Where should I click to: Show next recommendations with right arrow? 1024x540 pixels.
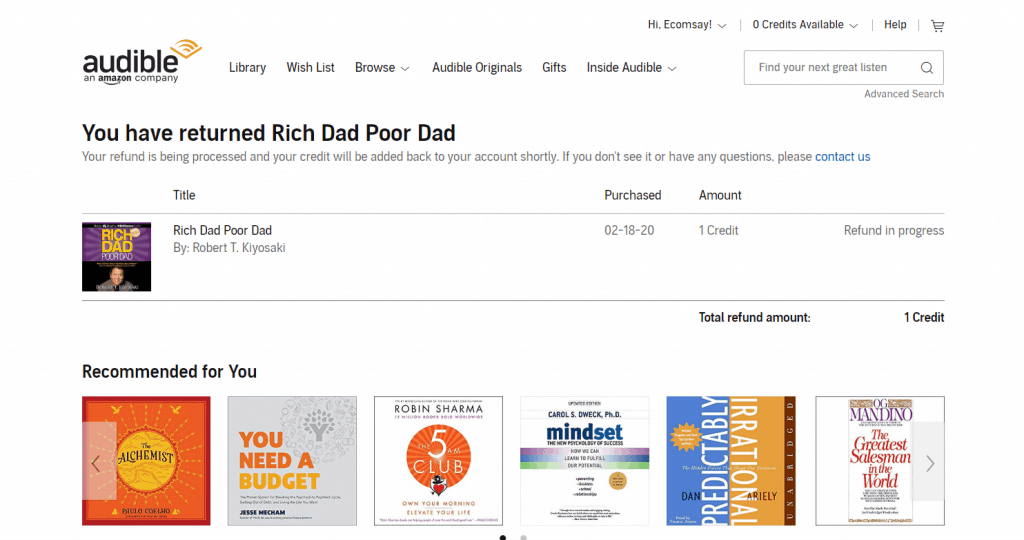pyautogui.click(x=929, y=464)
